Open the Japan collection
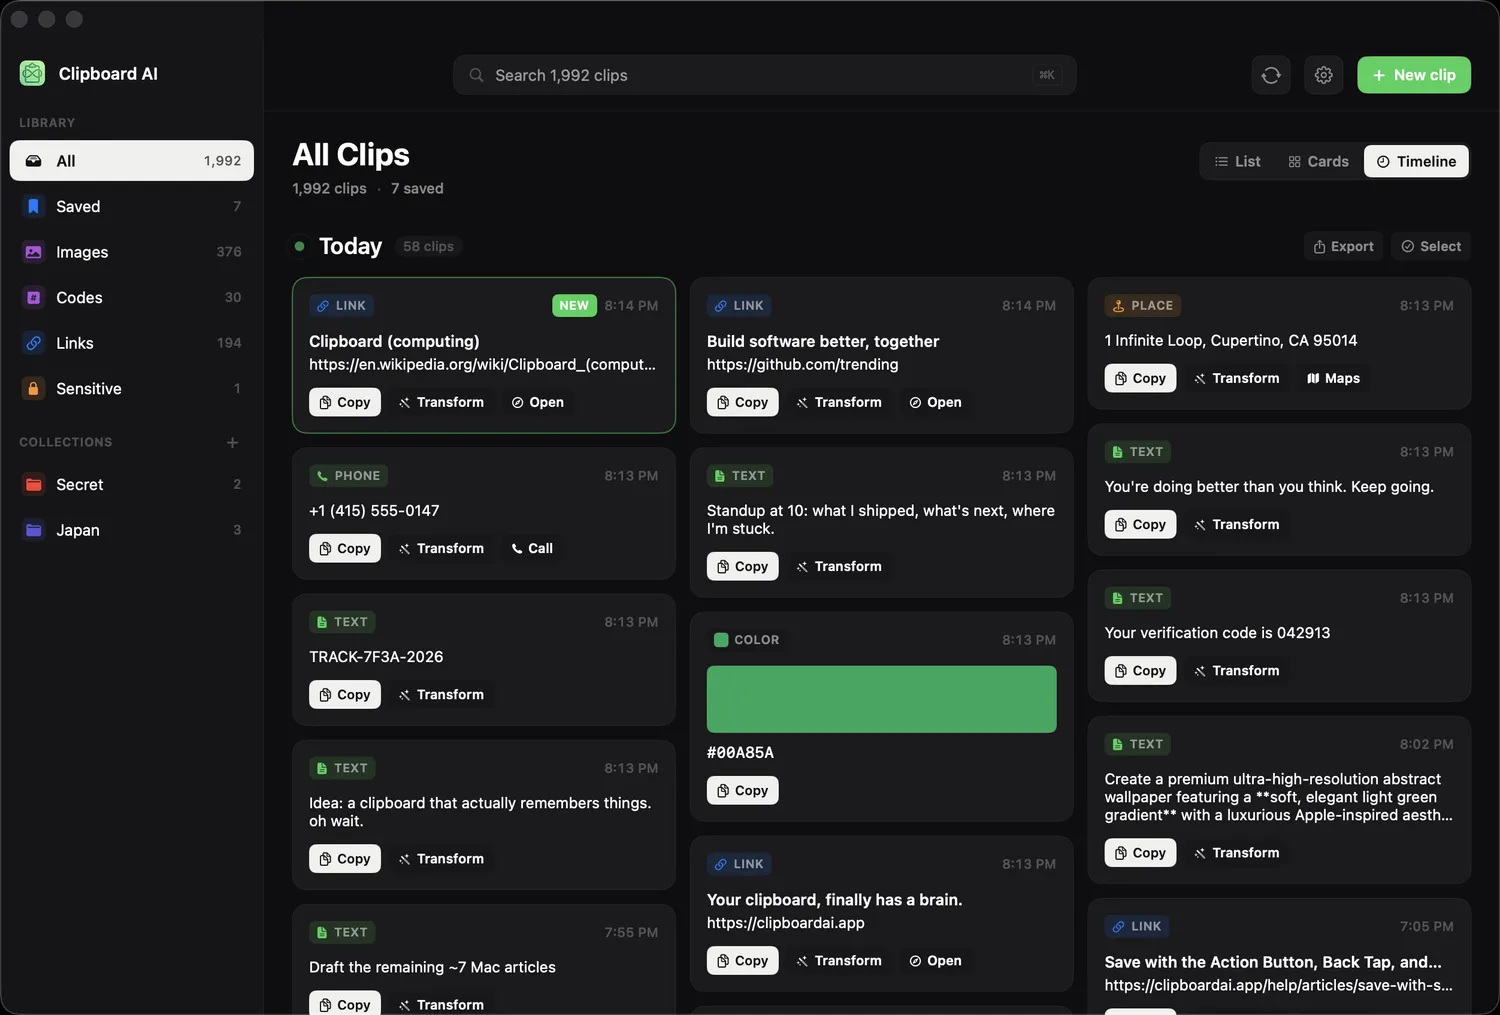The width and height of the screenshot is (1500, 1015). [132, 530]
